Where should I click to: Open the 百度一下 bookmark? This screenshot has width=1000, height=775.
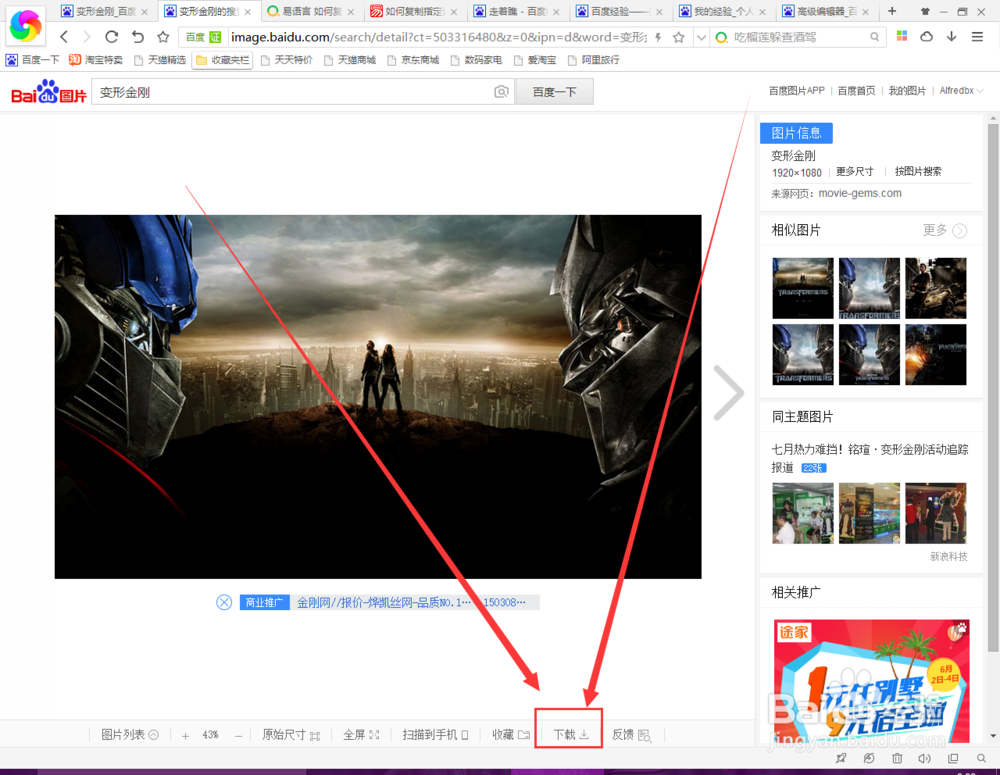click(33, 60)
